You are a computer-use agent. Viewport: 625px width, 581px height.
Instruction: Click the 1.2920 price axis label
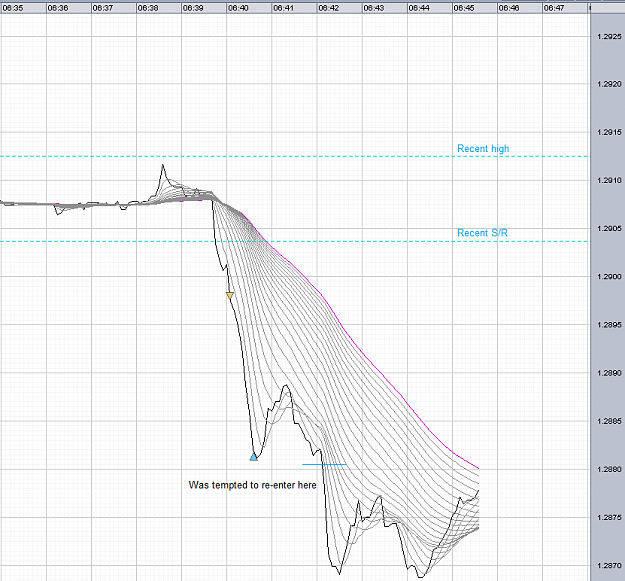tap(609, 84)
